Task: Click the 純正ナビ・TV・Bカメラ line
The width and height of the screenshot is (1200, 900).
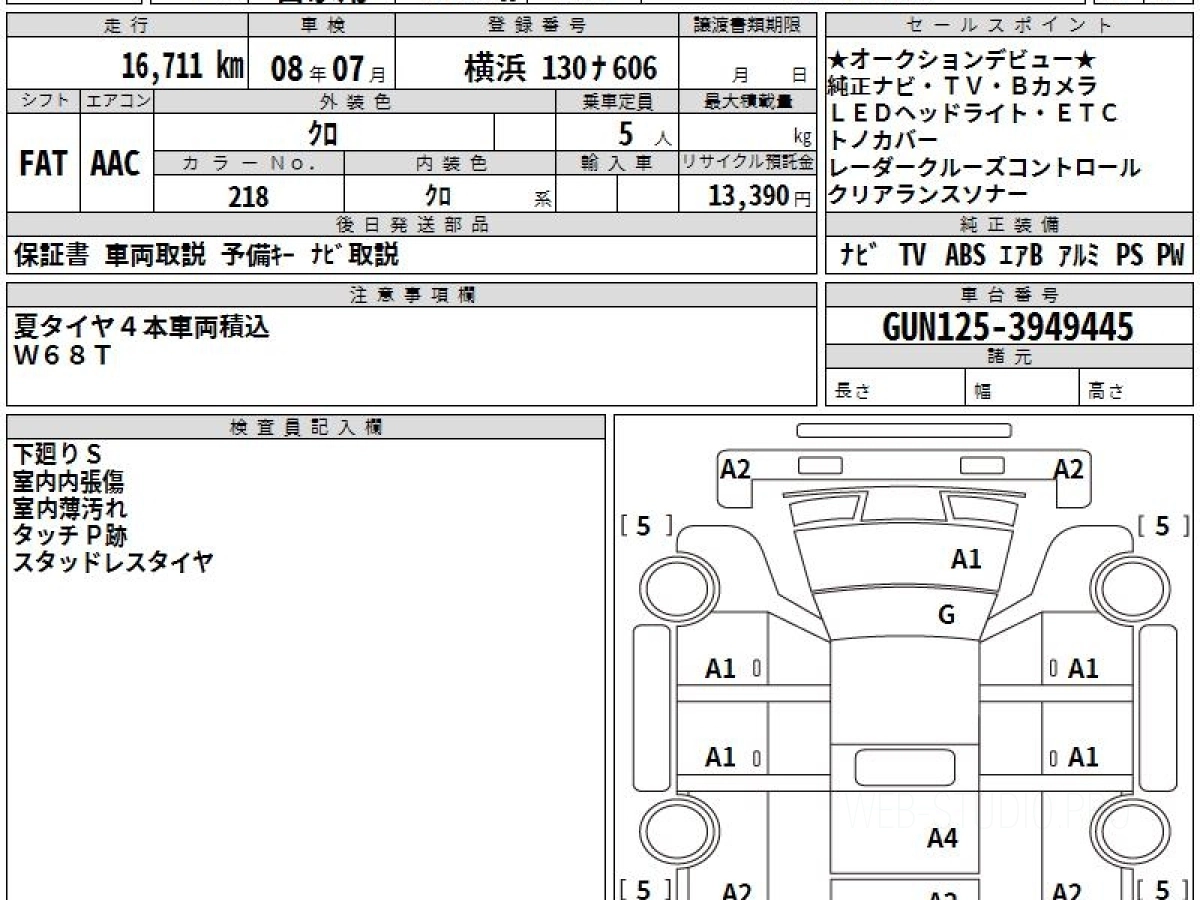Action: (x=962, y=86)
